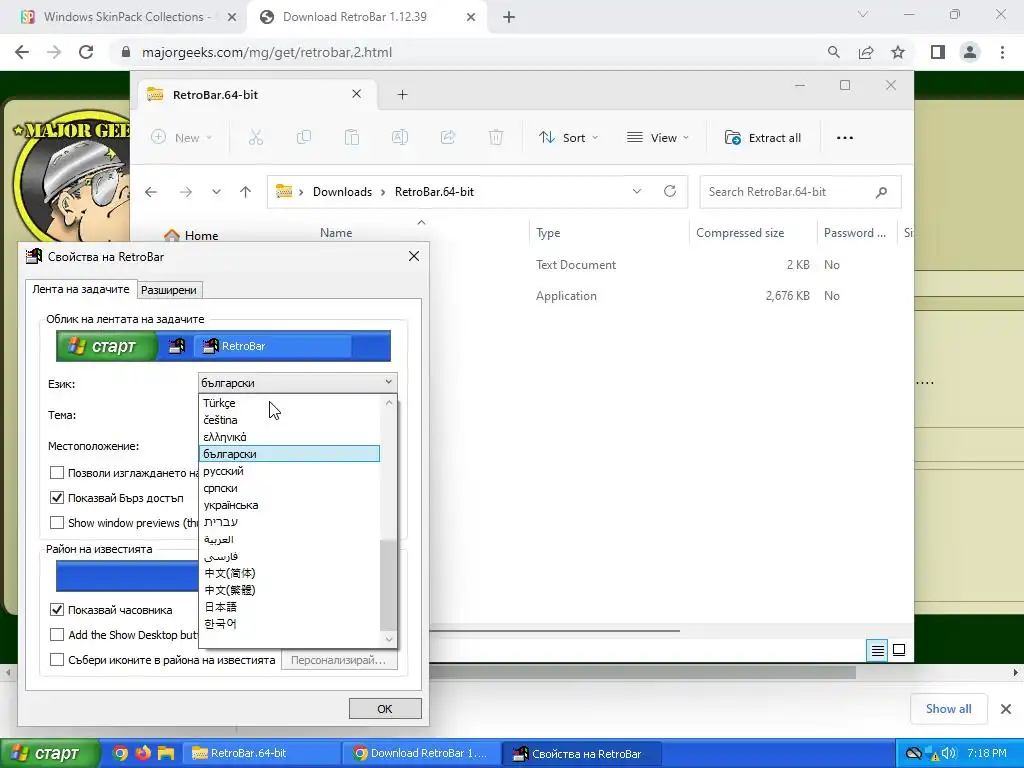Refresh the RetroBar.64-bit folder view
1024x768 pixels.
(x=669, y=191)
